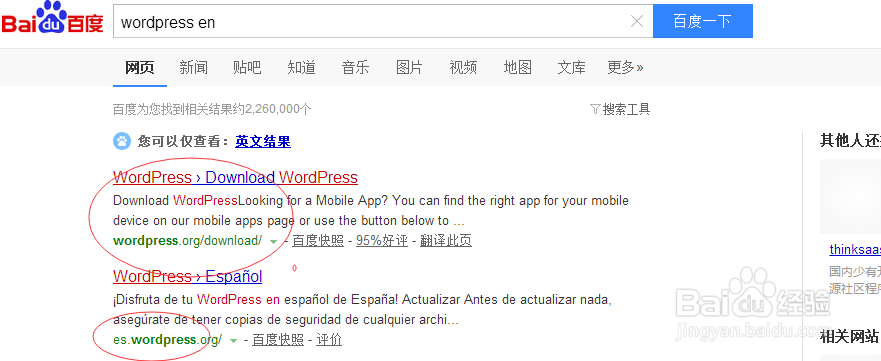Click the 翻译此页 link

(446, 241)
